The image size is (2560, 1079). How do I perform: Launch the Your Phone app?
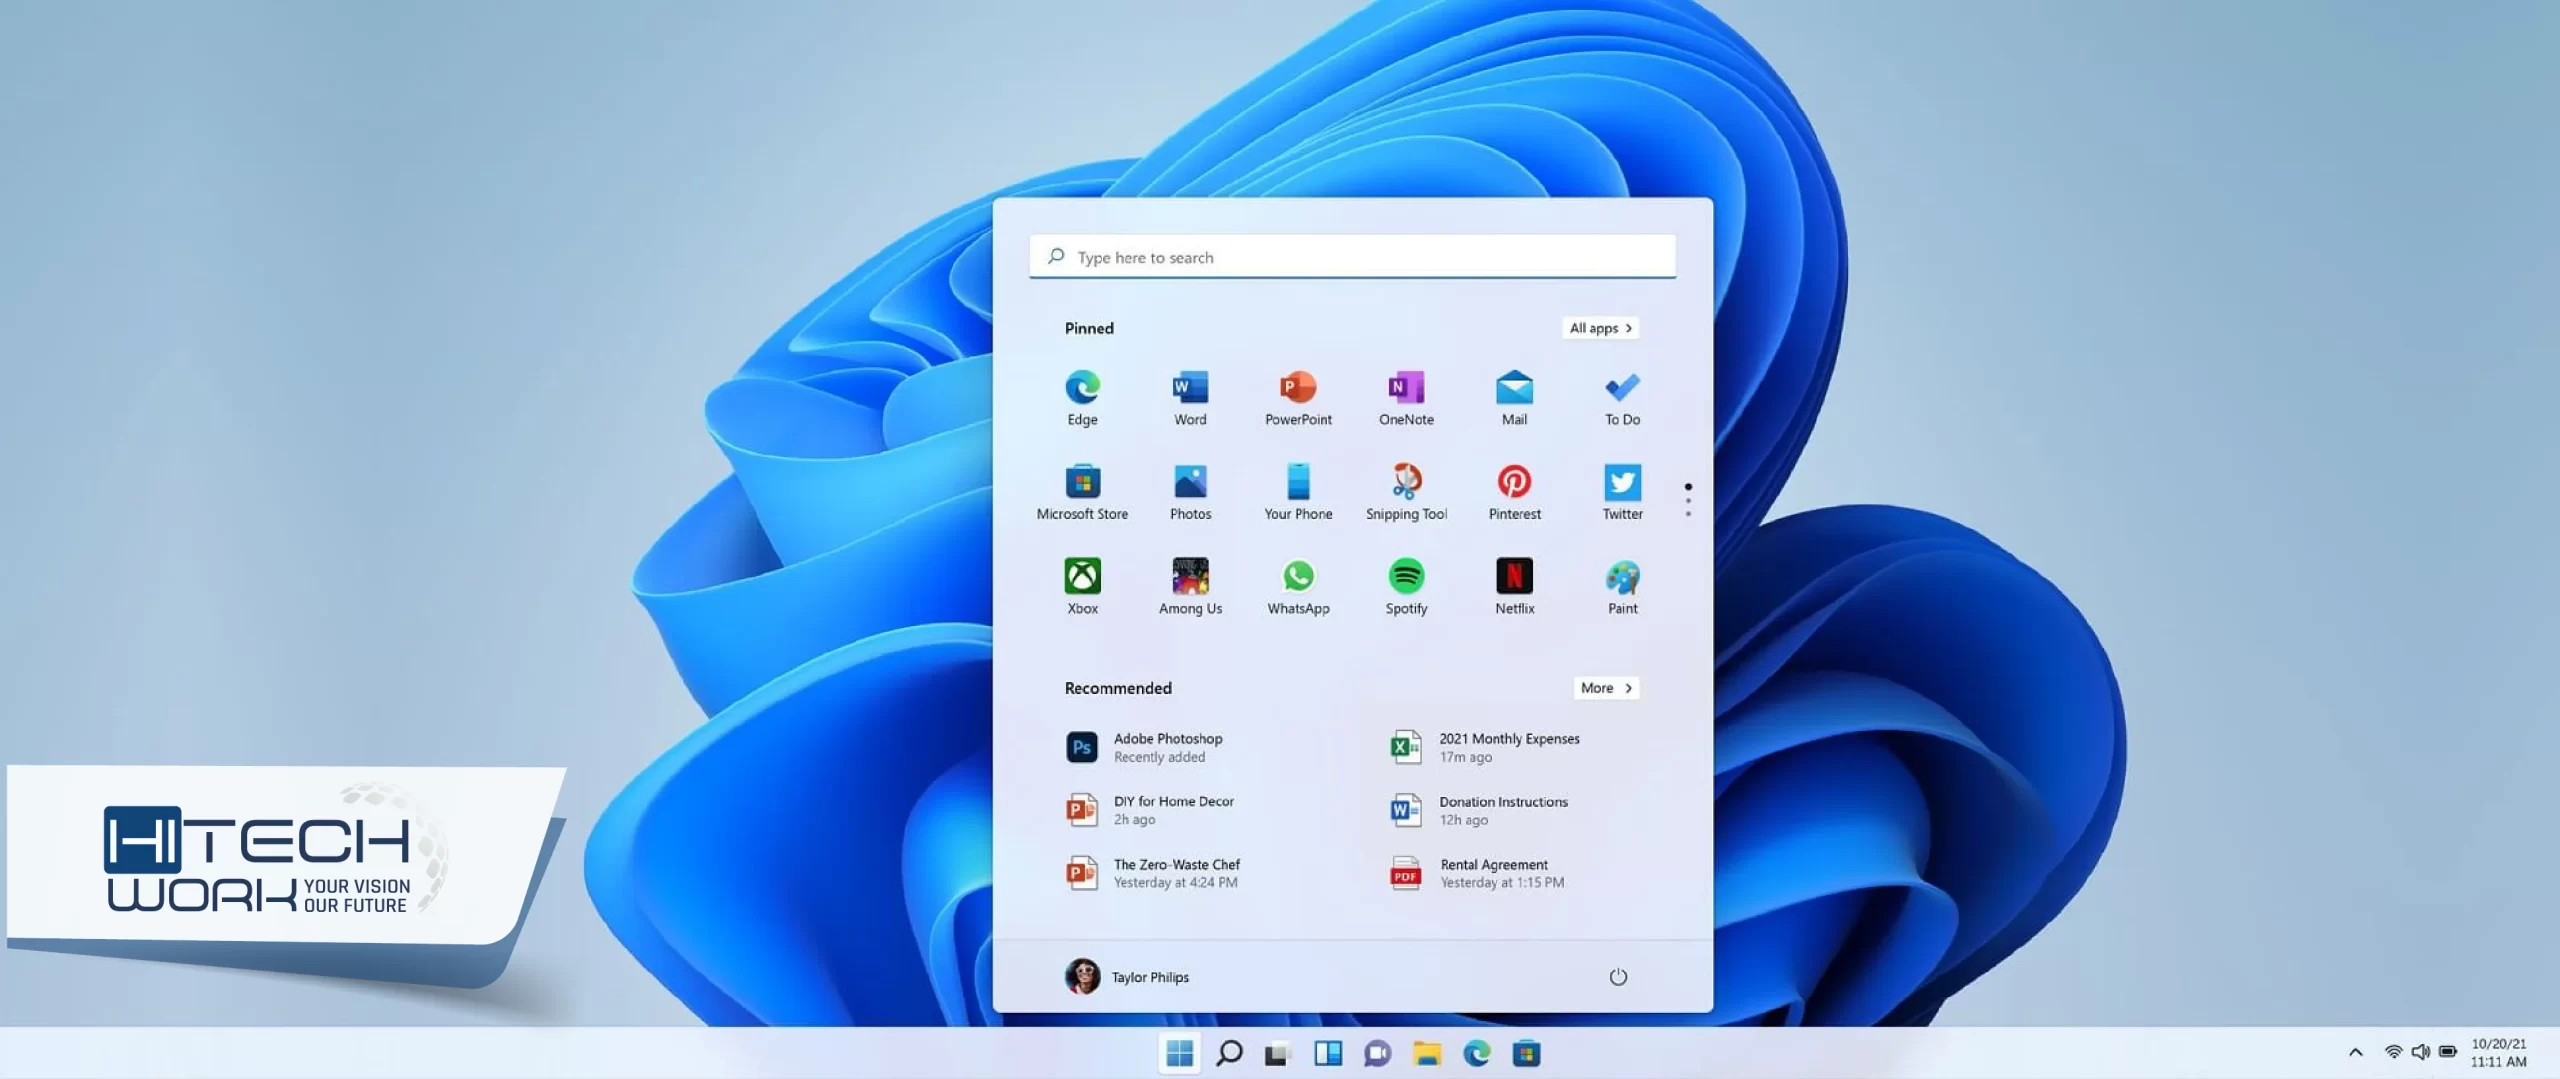tap(1298, 492)
